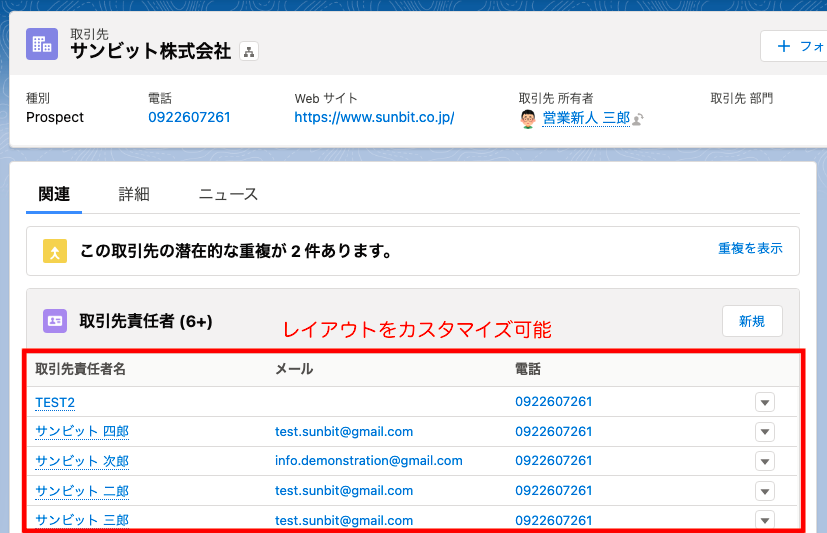Open the account phone number 0922607261
The image size is (827, 533).
click(189, 117)
